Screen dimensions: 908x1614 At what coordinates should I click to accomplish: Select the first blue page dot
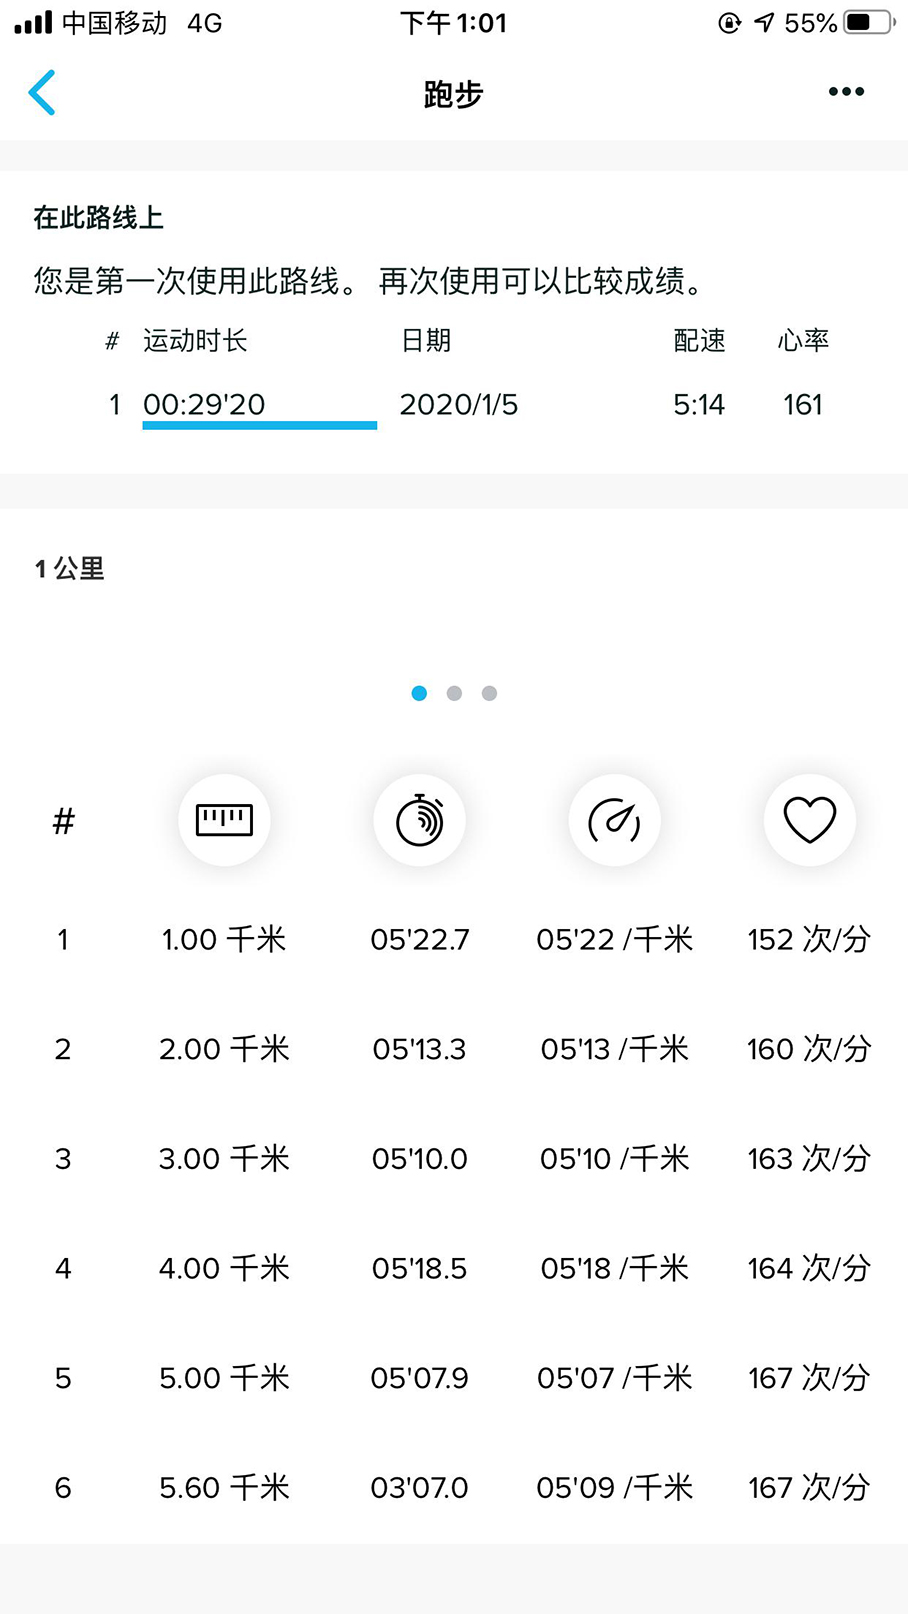click(x=419, y=693)
